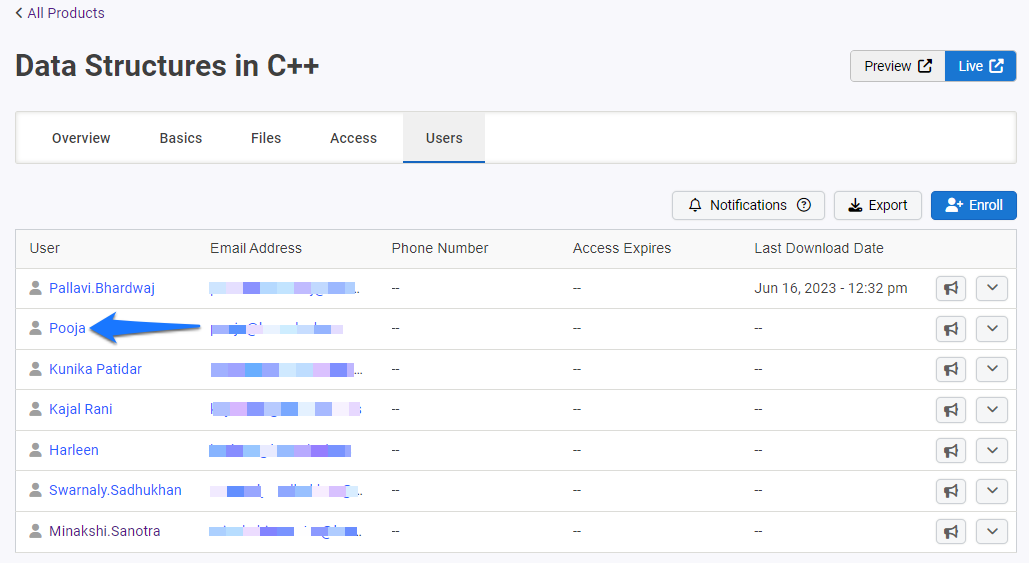The image size is (1029, 563).
Task: Expand options dropdown for Pallavi.Bhardwaj
Action: coord(992,288)
